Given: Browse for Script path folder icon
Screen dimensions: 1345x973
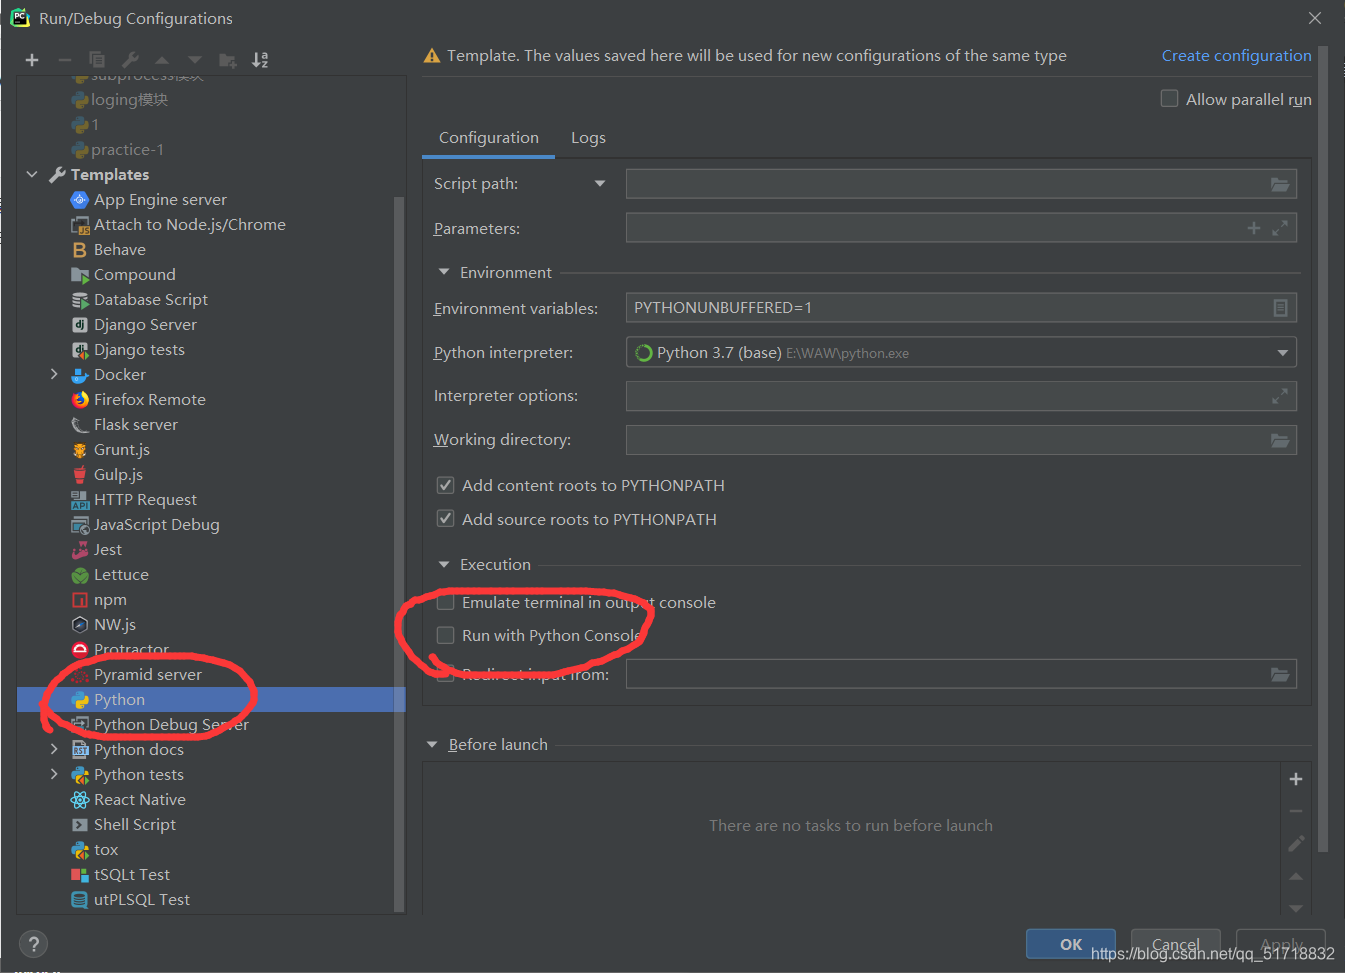Looking at the screenshot, I should click(1279, 184).
